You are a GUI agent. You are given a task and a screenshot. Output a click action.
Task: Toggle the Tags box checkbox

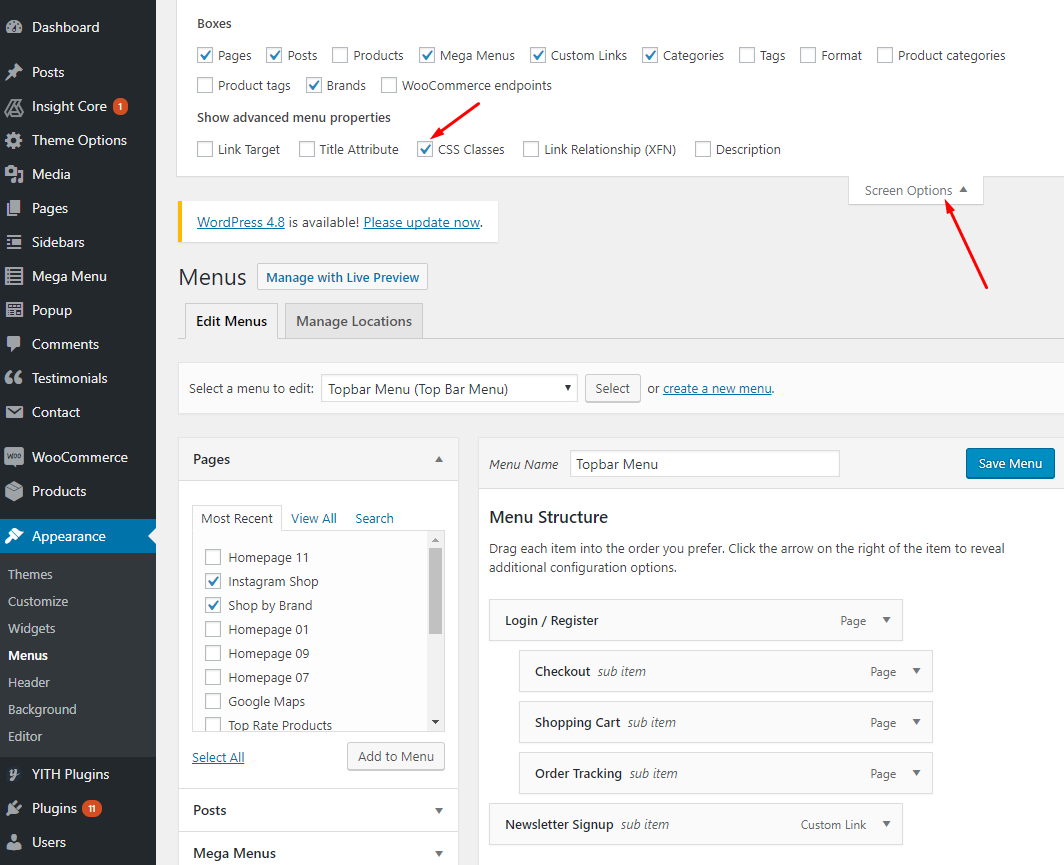pos(746,55)
